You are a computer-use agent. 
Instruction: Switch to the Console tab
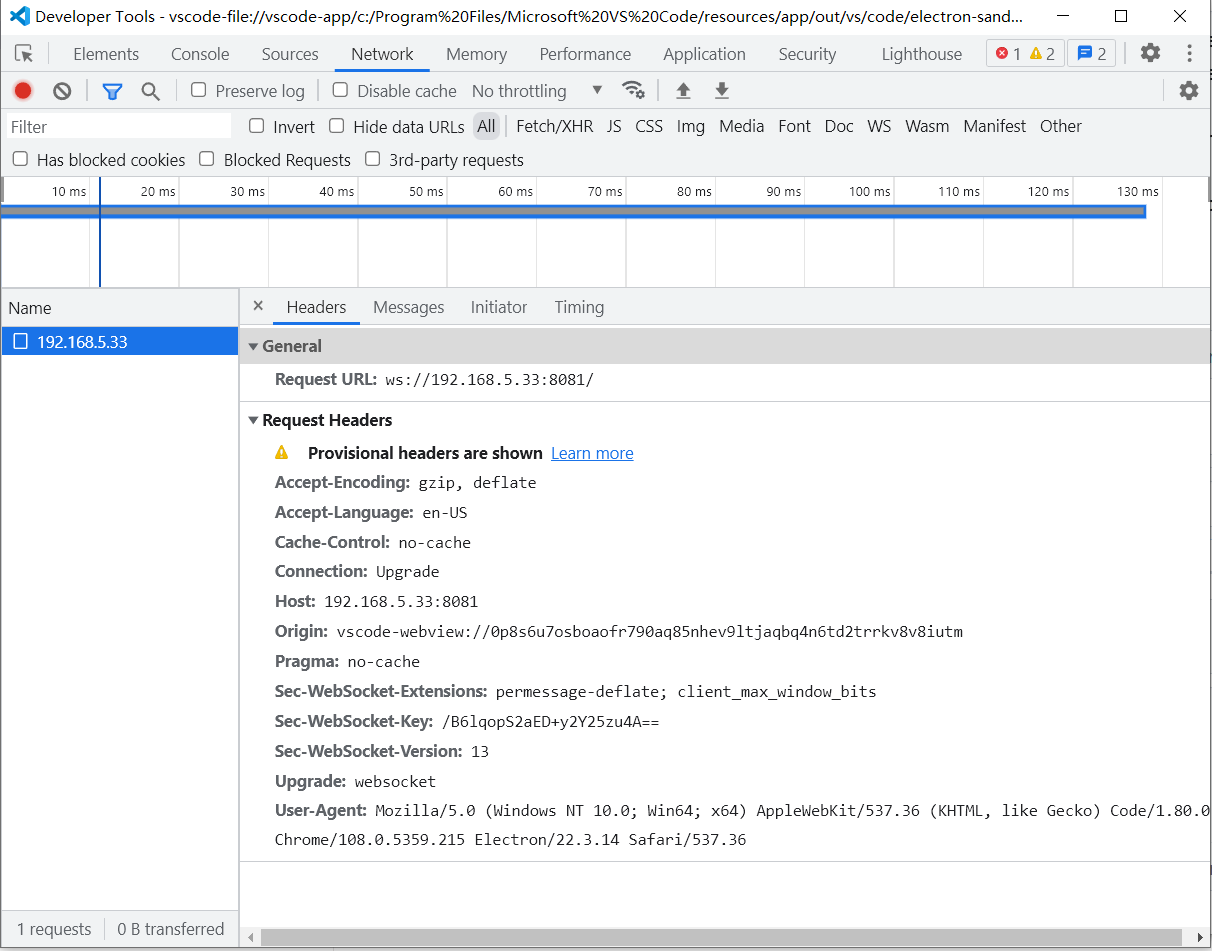tap(200, 54)
